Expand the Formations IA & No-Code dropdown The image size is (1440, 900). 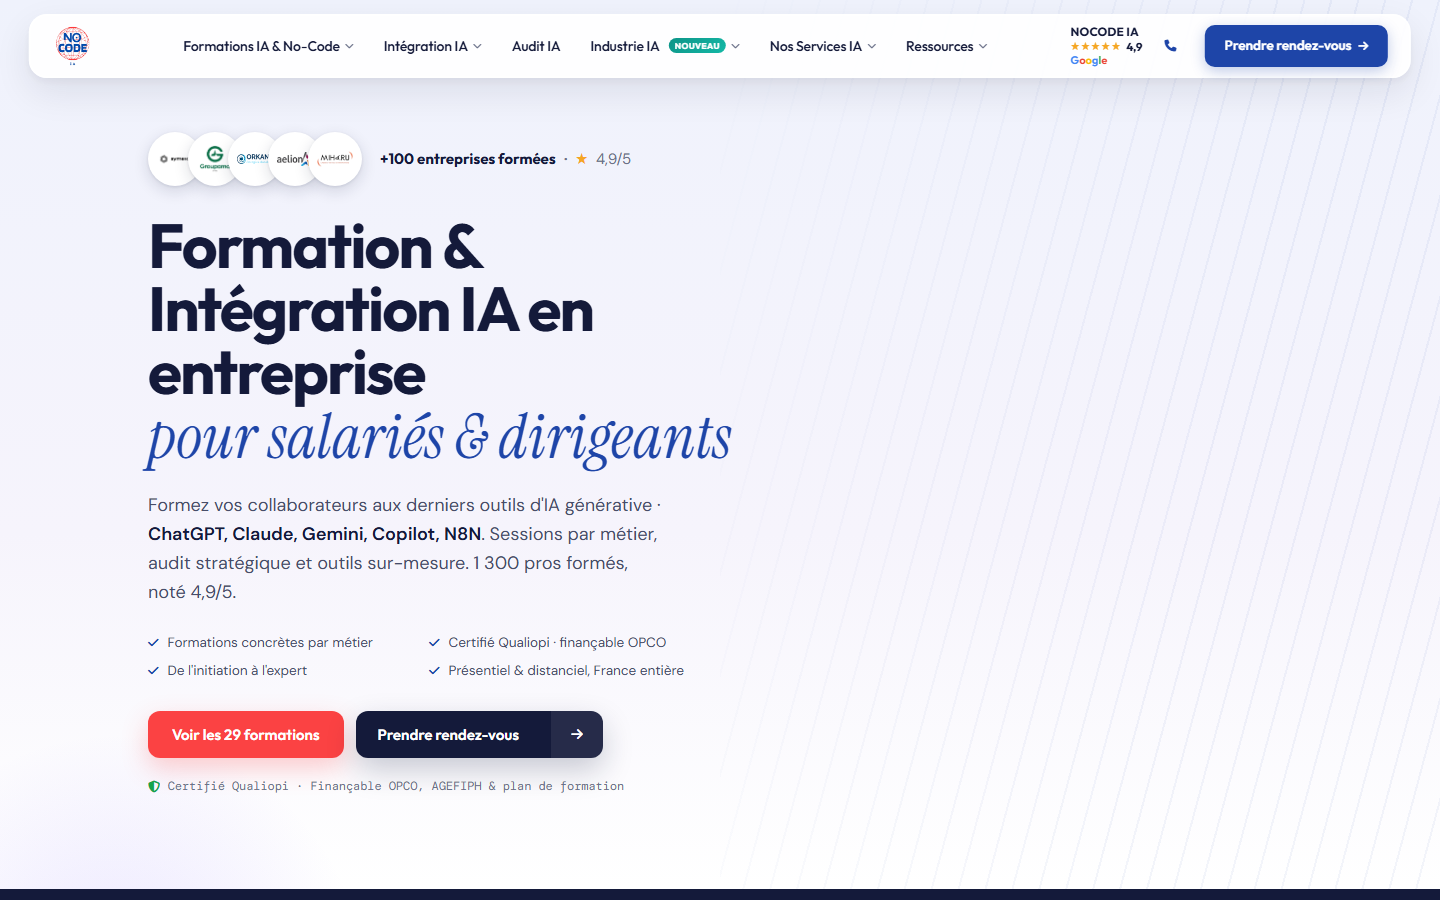[x=268, y=46]
